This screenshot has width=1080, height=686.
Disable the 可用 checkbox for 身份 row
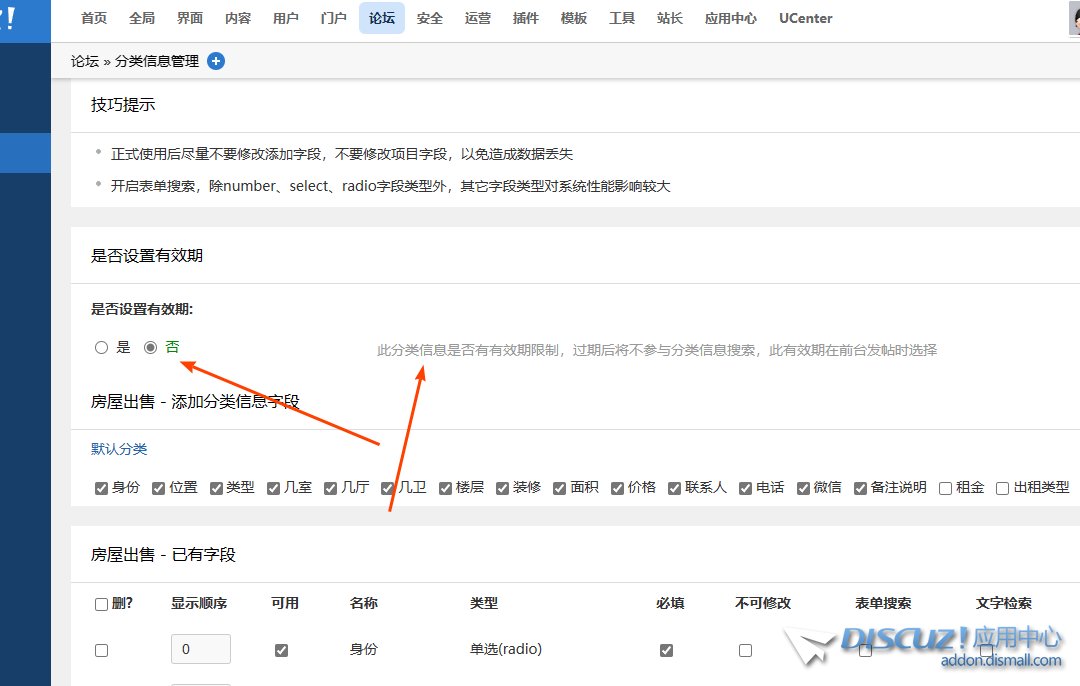pos(281,649)
